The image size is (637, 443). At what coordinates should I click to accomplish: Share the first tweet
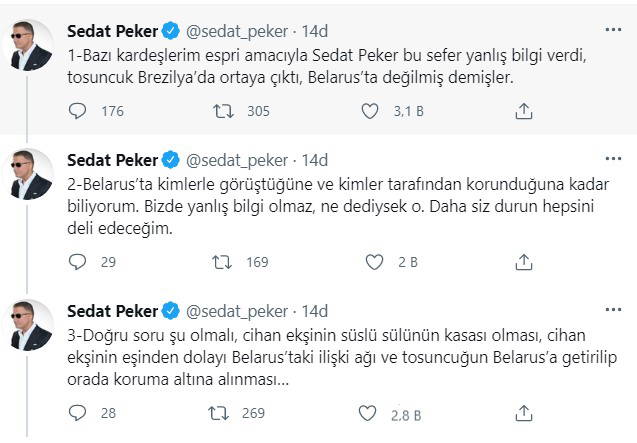(x=523, y=112)
